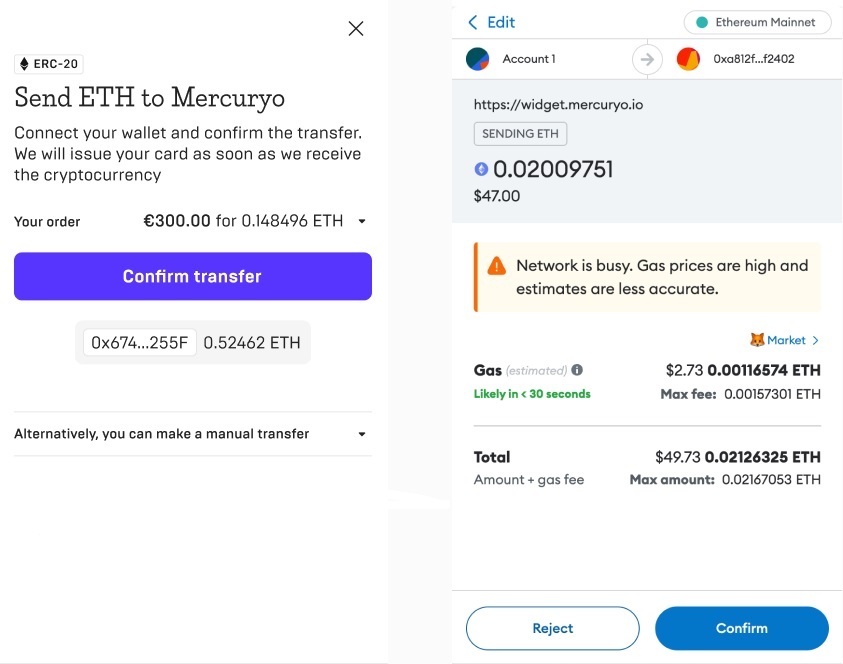Click the gas estimate info icon

tap(577, 370)
